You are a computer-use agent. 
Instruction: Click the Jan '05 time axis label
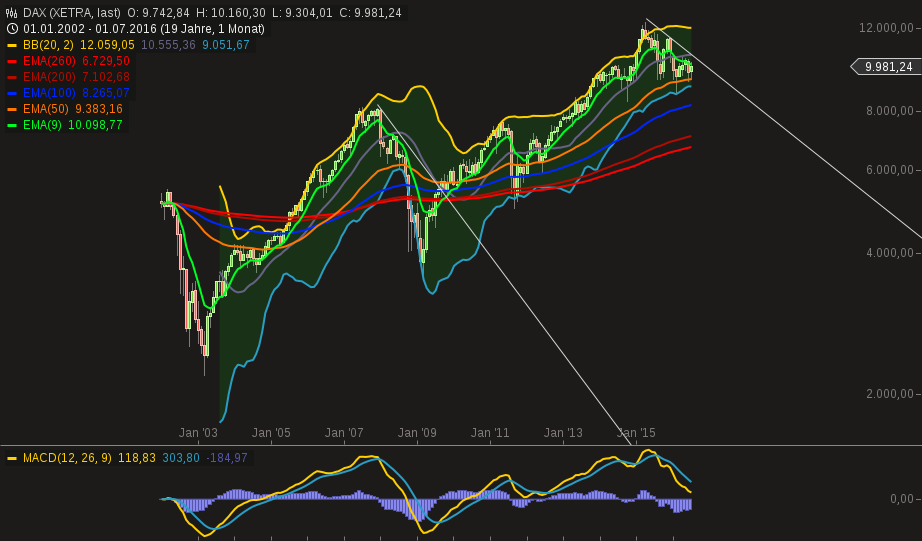point(271,433)
